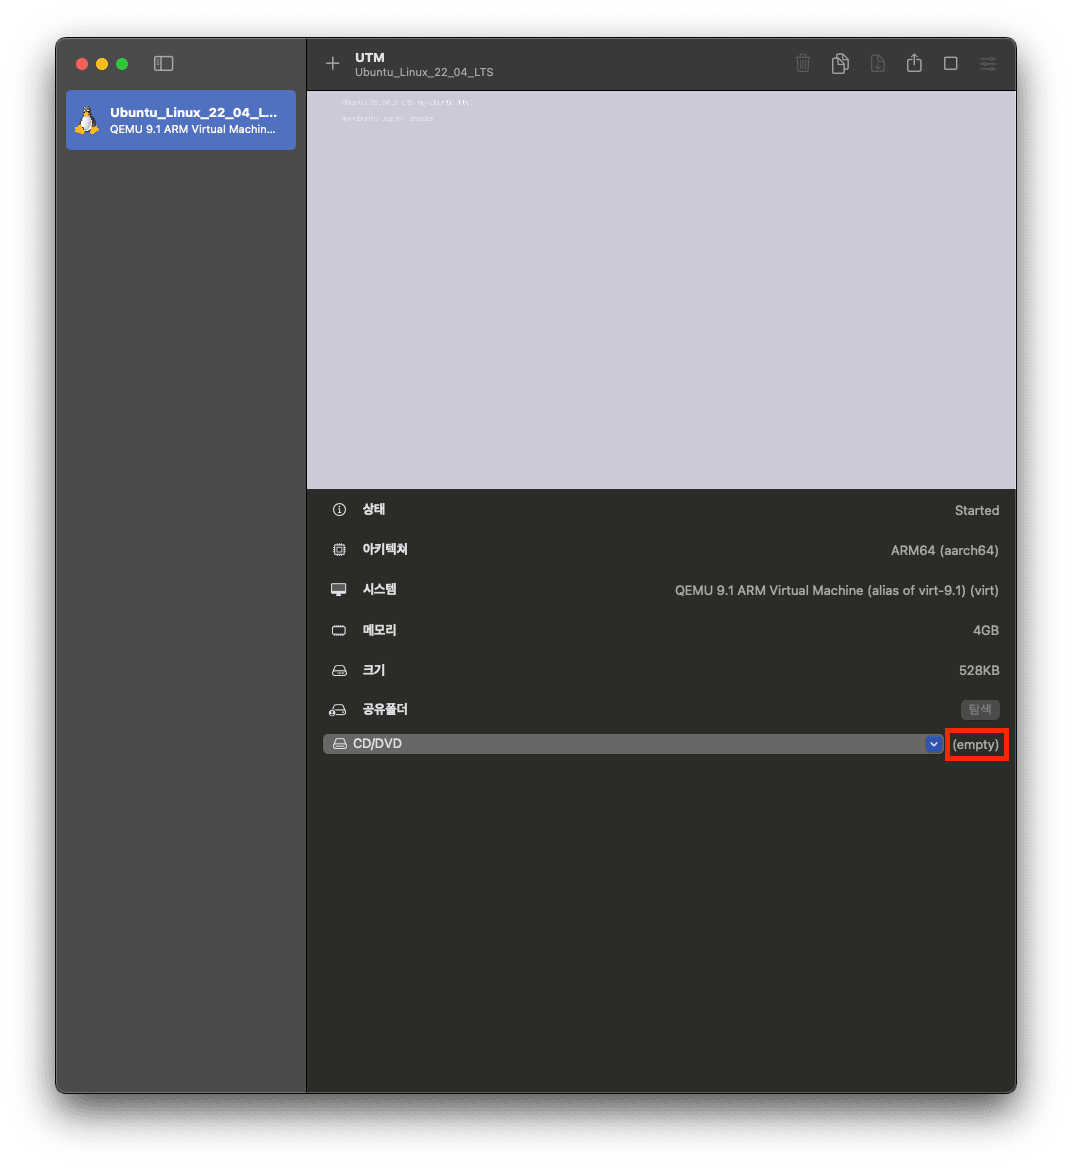Open VM settings via the sliders icon
The height and width of the screenshot is (1167, 1072).
[x=988, y=64]
